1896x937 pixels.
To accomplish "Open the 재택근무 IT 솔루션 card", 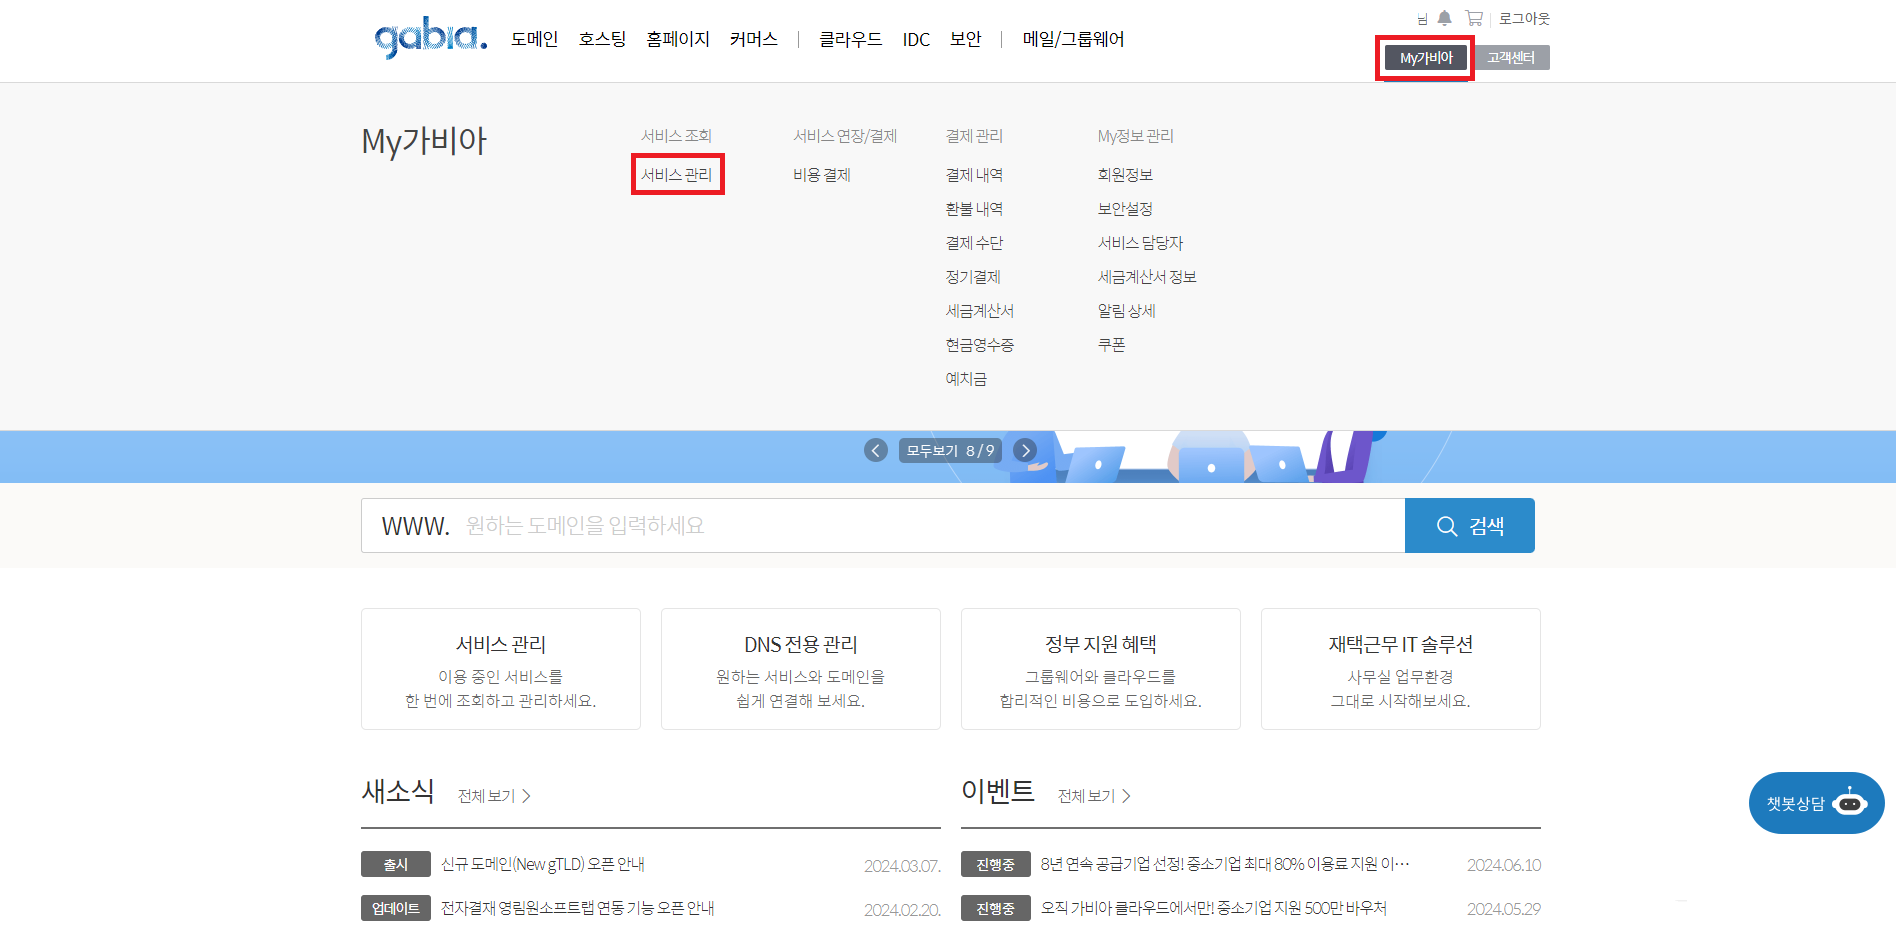I will click(1401, 669).
